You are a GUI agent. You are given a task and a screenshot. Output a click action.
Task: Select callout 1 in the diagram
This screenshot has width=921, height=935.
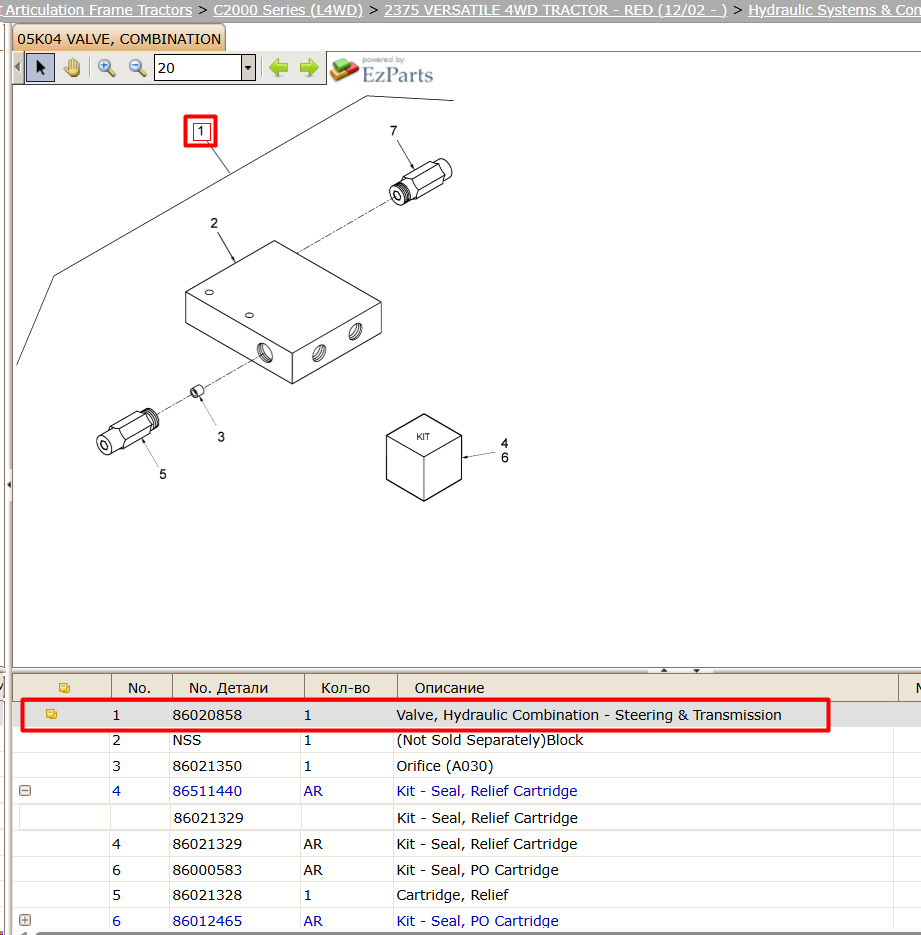click(200, 131)
